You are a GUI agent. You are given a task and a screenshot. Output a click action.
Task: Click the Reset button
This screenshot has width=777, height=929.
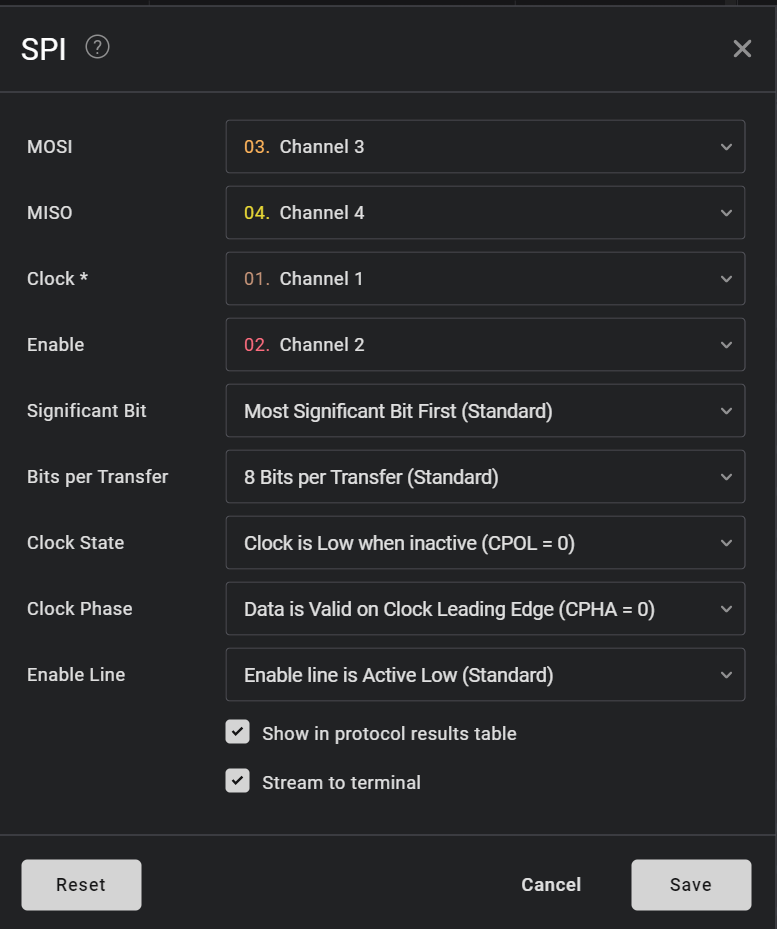(x=81, y=885)
